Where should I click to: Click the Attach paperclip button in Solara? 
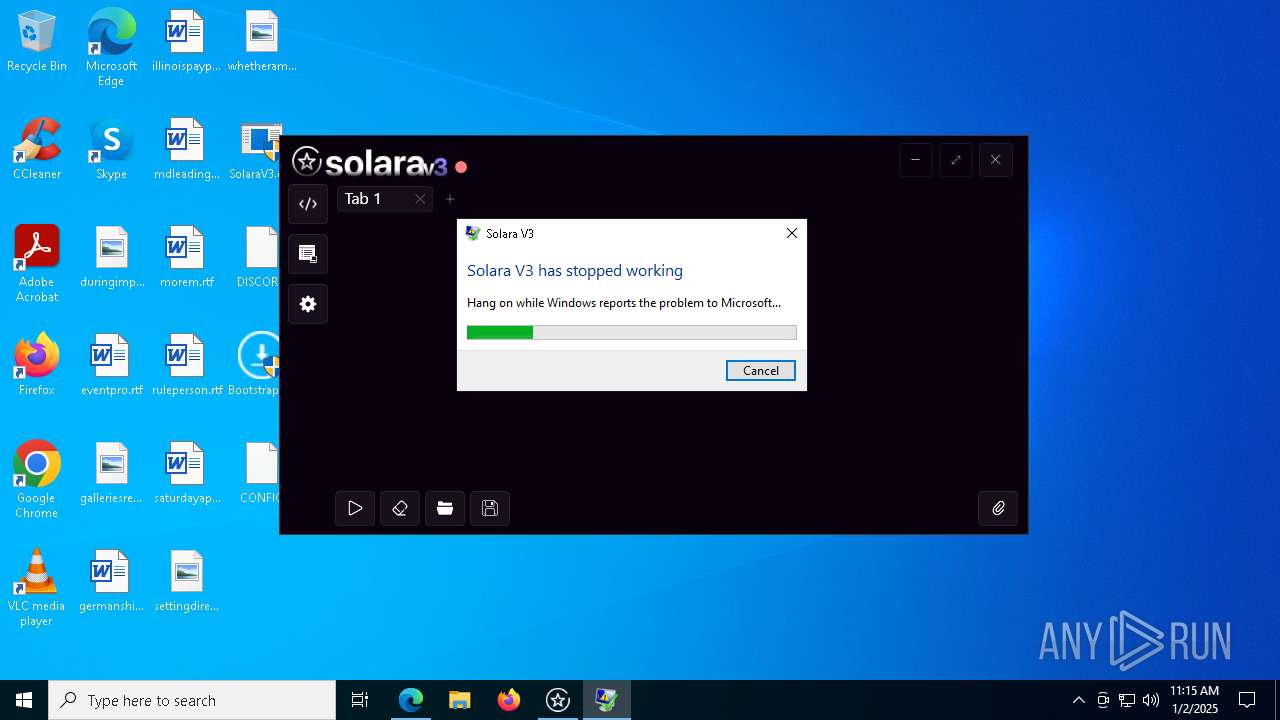(998, 509)
